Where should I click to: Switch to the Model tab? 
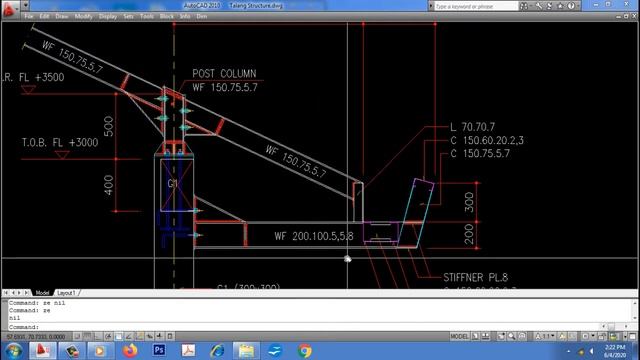[42, 293]
